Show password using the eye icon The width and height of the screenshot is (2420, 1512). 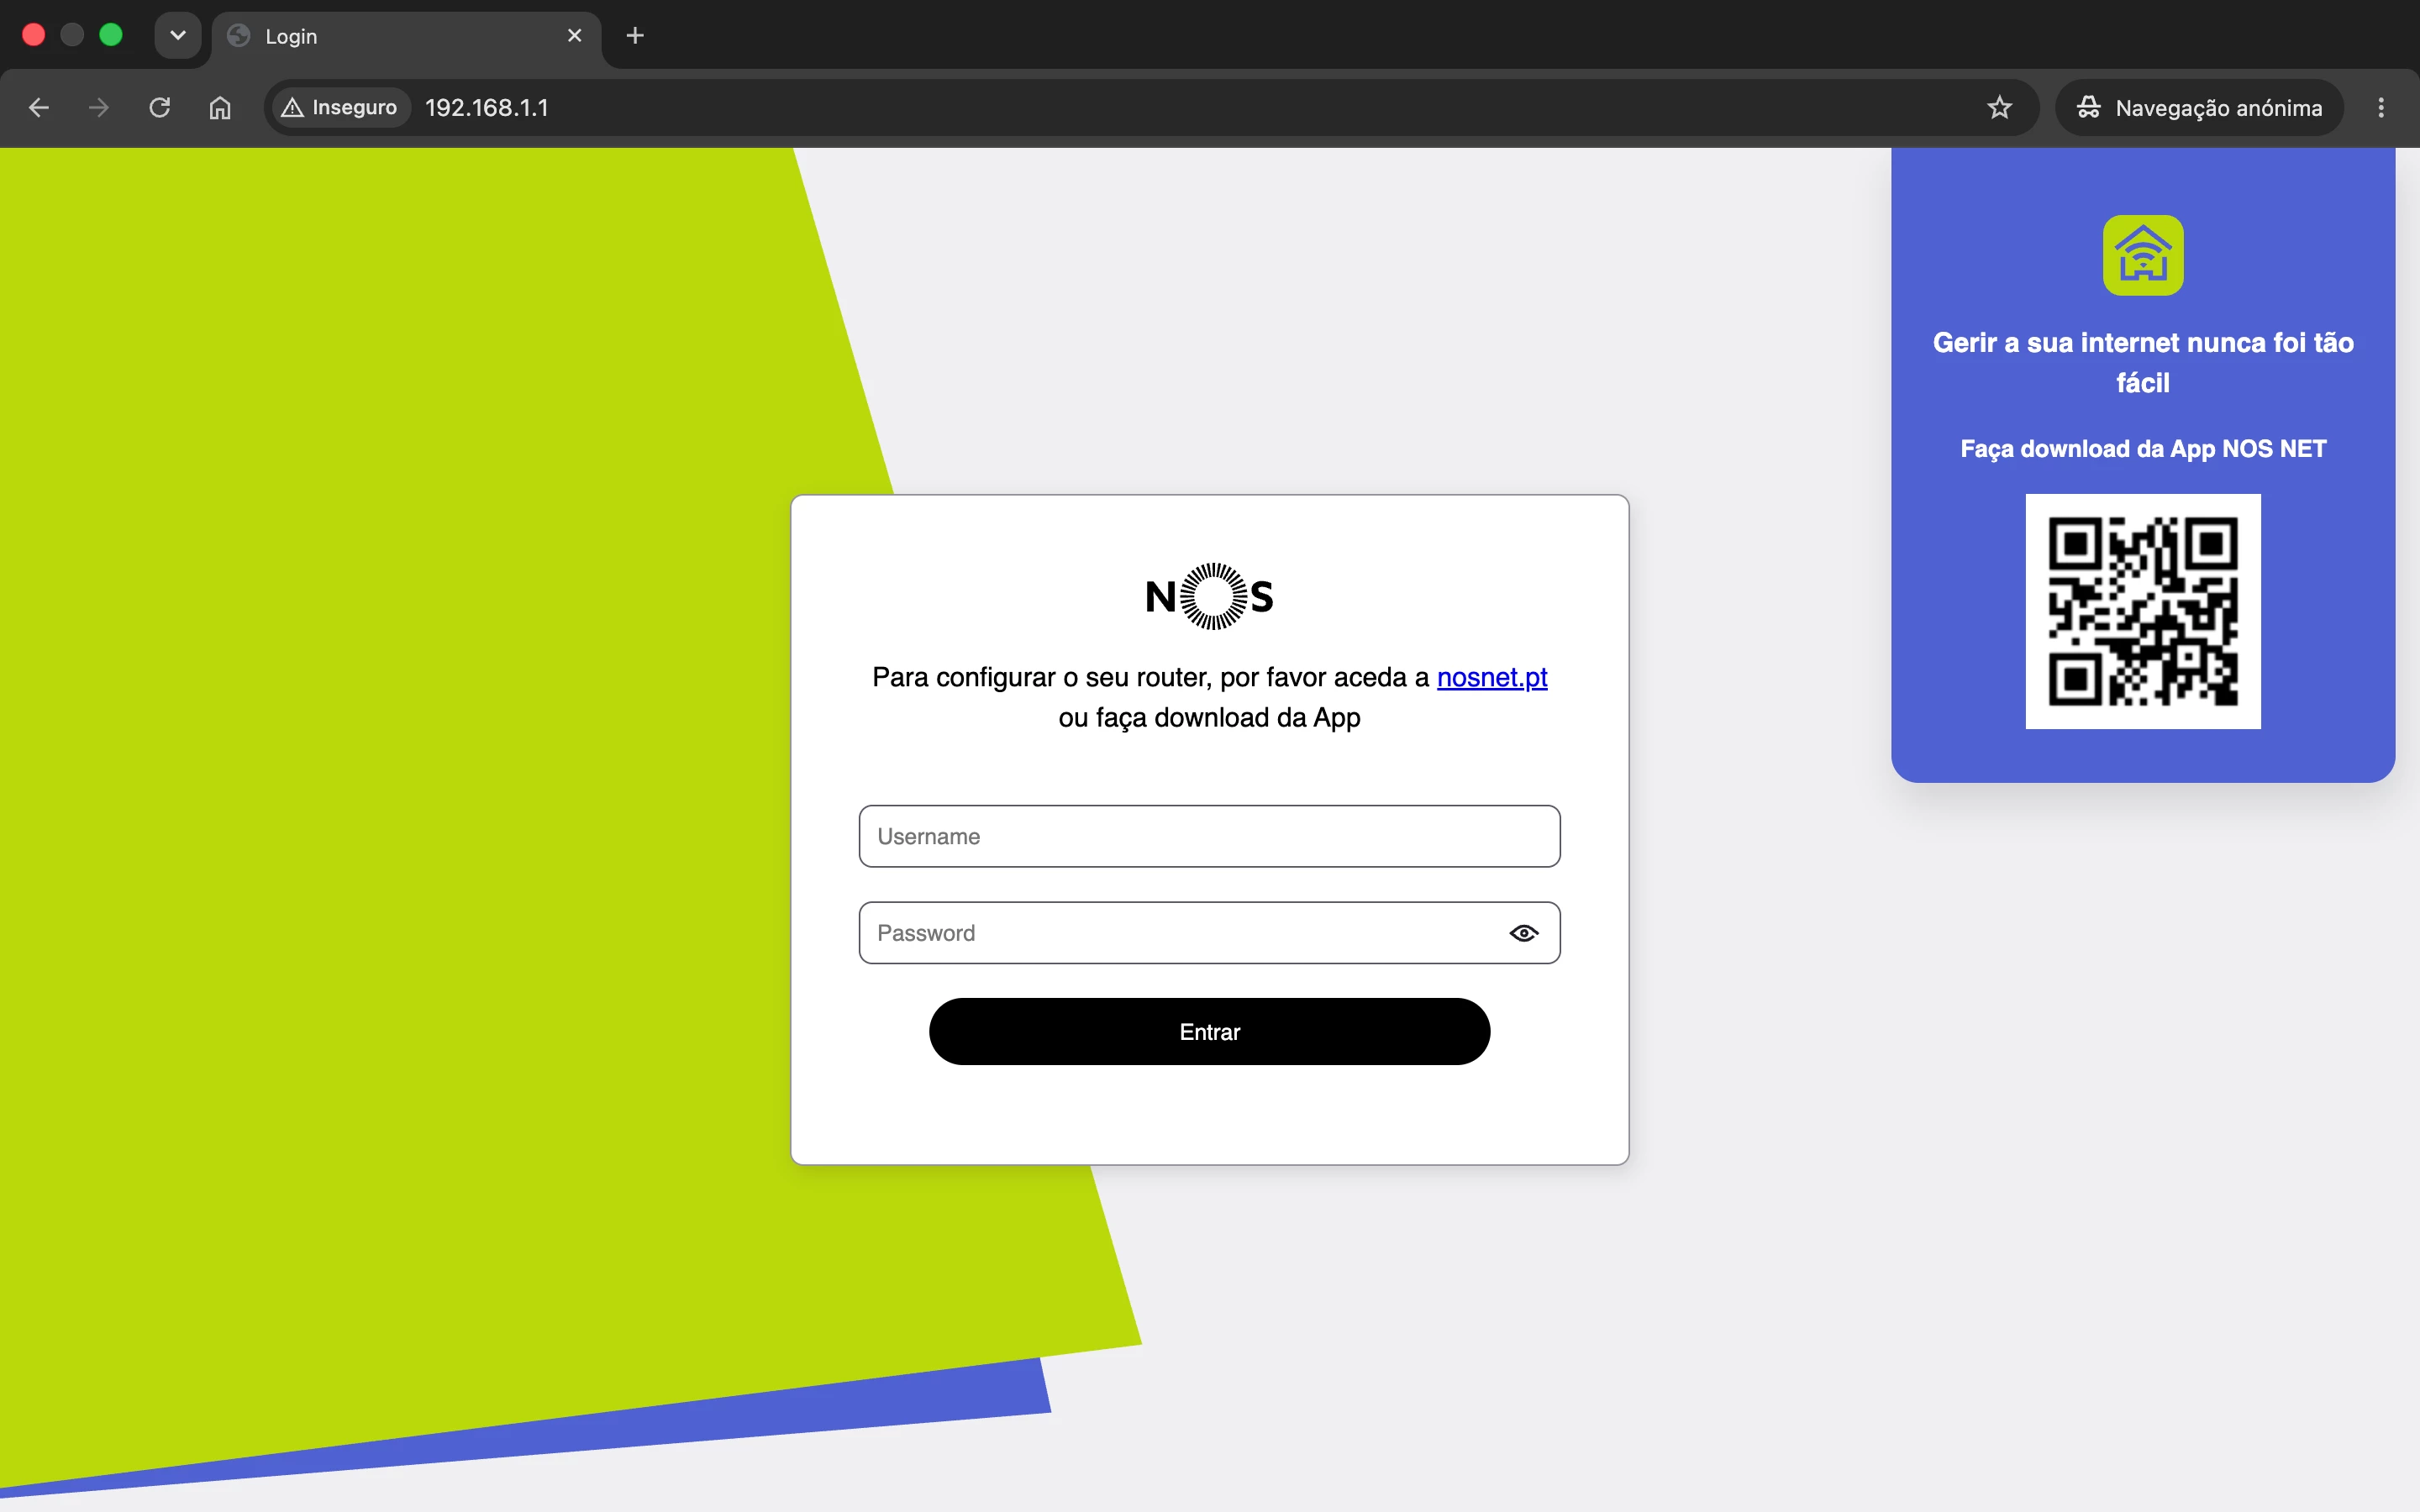point(1523,933)
